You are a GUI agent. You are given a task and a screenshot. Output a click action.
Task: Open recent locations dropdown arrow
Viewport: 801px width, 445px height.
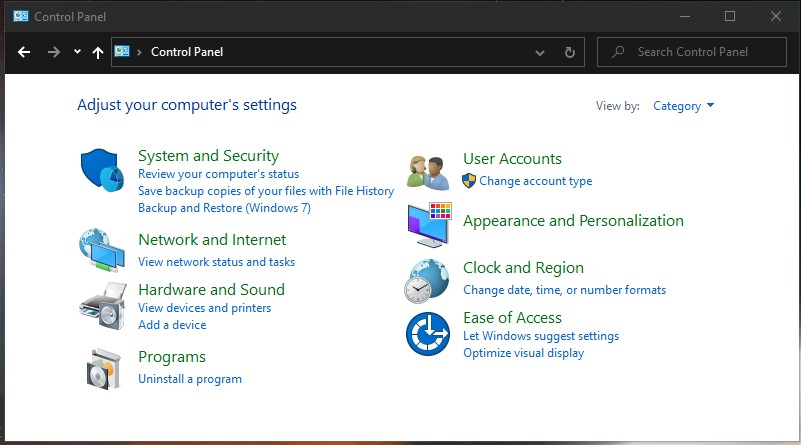pyautogui.click(x=77, y=52)
